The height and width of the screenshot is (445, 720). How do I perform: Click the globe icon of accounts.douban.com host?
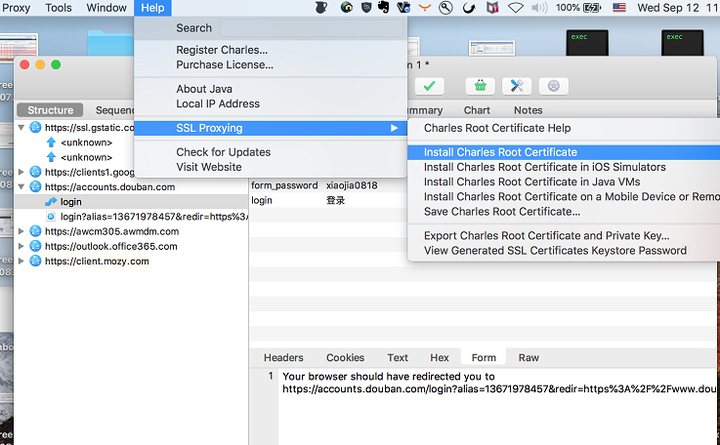(35, 186)
